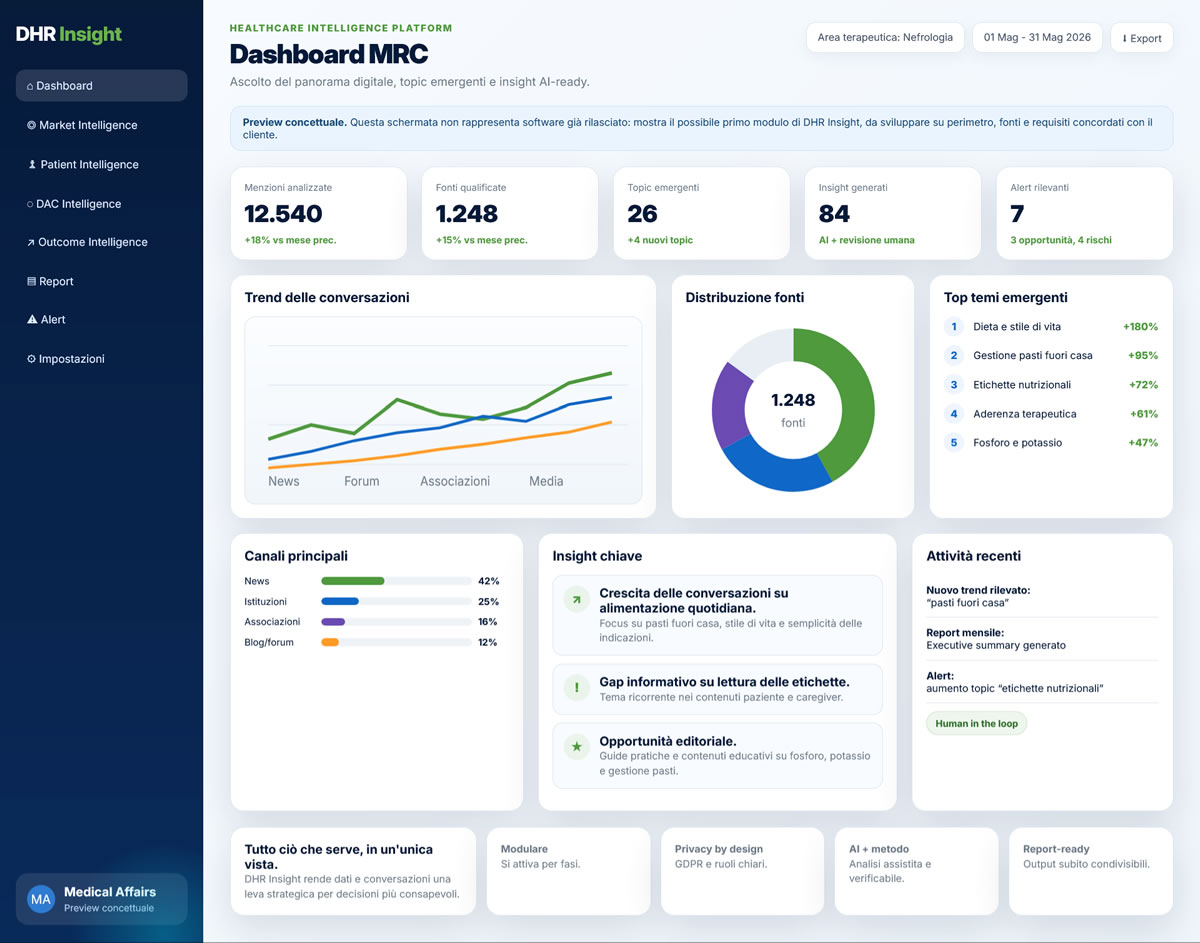The image size is (1200, 943).
Task: Click the Privacy by design card
Action: 742,871
